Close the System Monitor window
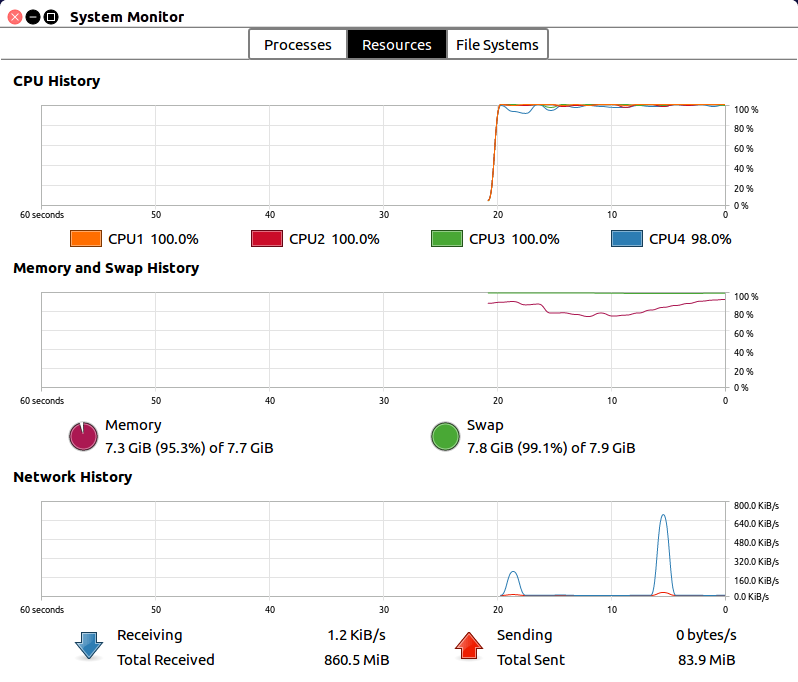The image size is (798, 682). click(x=15, y=17)
